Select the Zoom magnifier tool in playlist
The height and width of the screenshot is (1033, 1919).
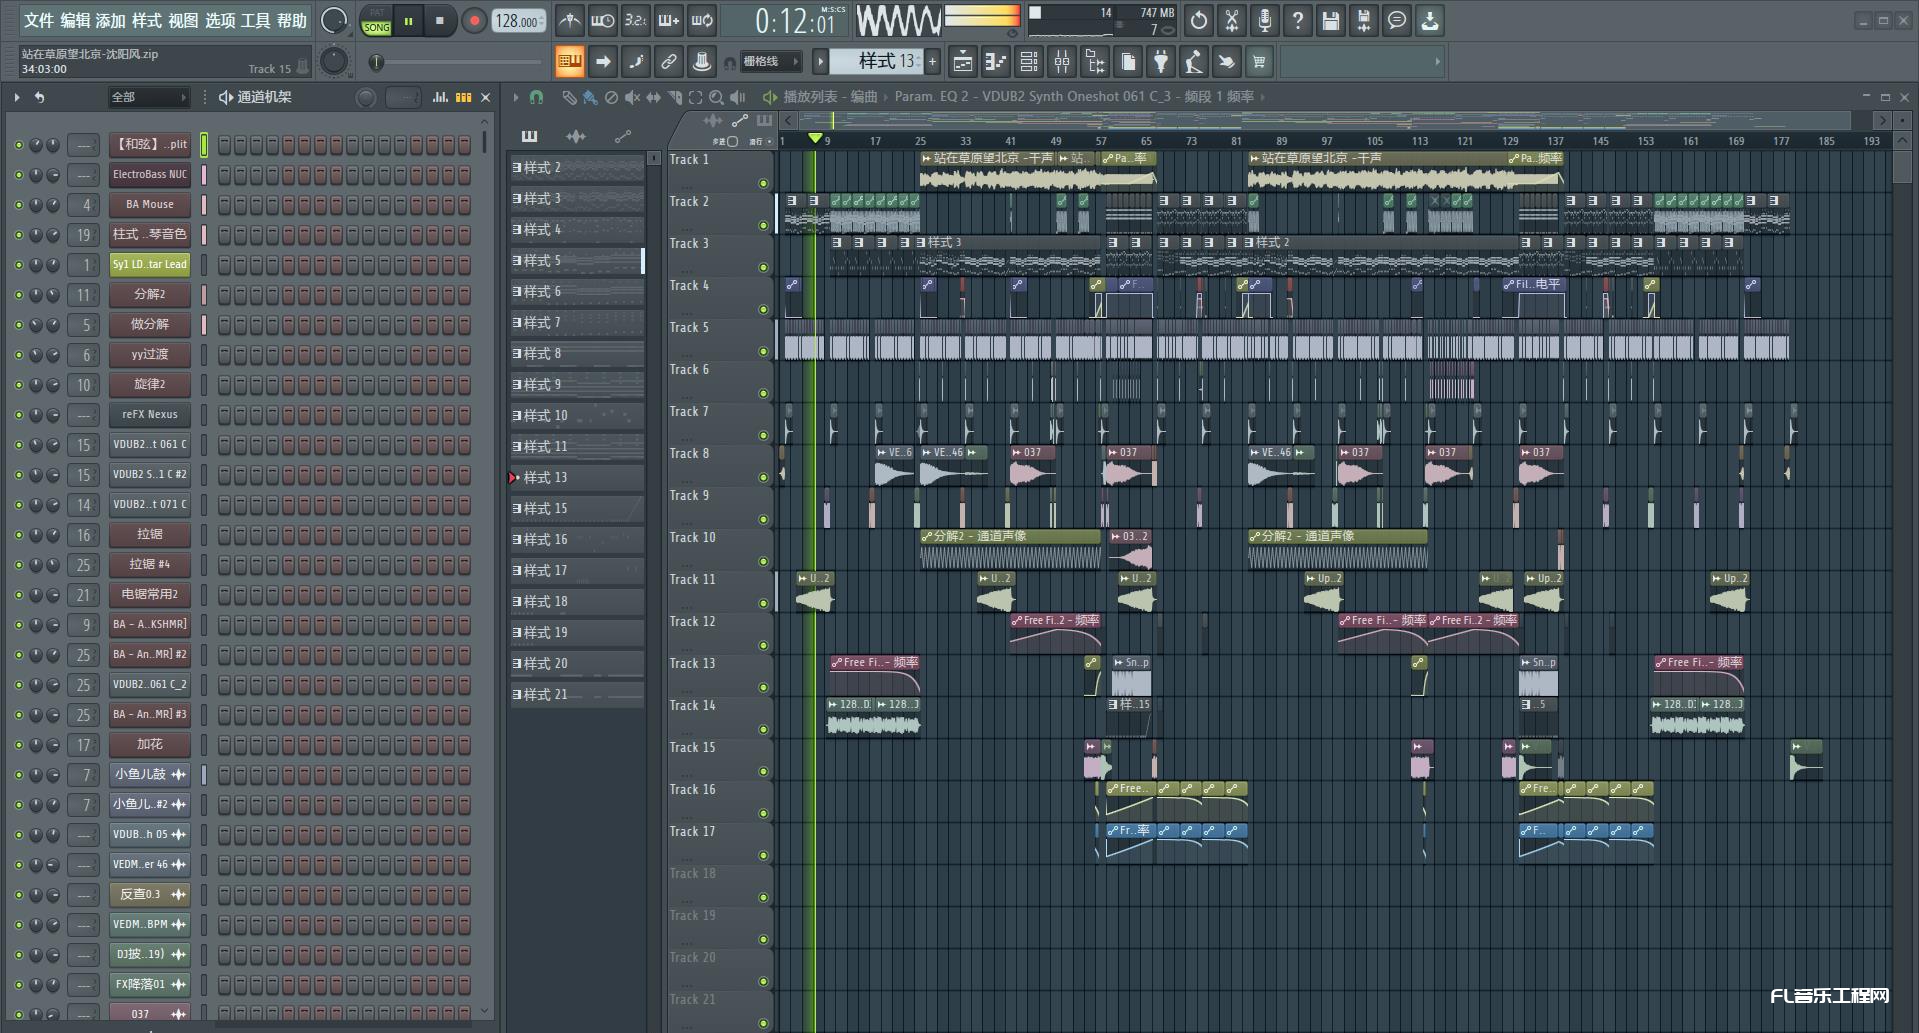click(716, 97)
